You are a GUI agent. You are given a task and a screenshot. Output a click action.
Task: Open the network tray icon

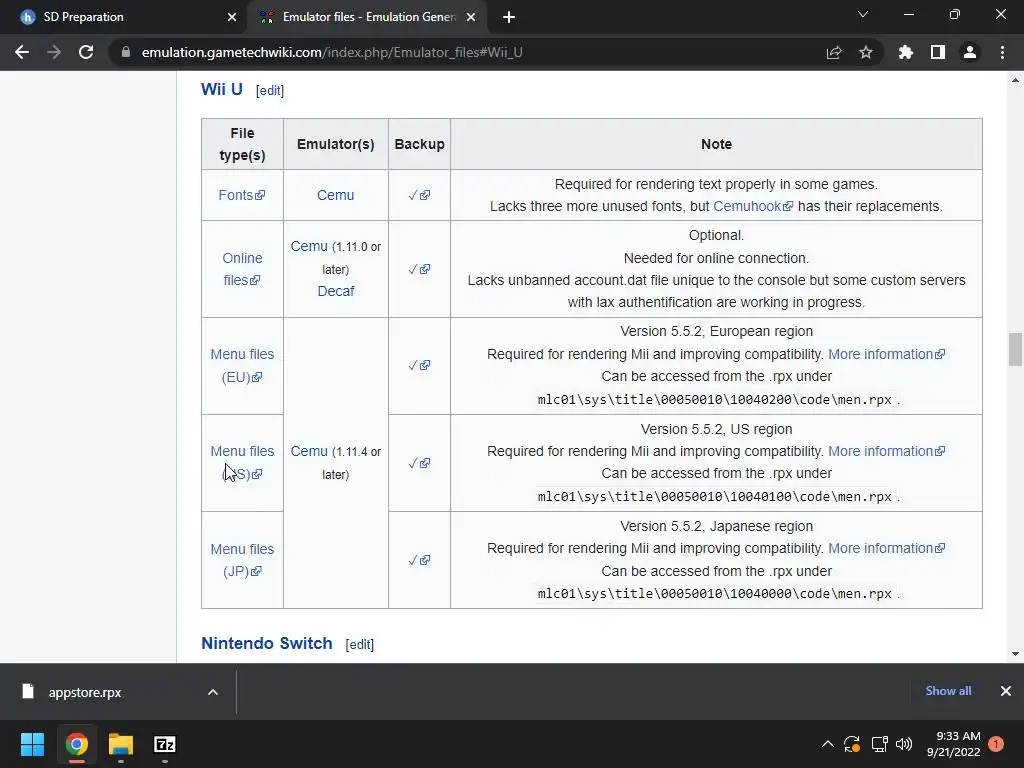[879, 744]
